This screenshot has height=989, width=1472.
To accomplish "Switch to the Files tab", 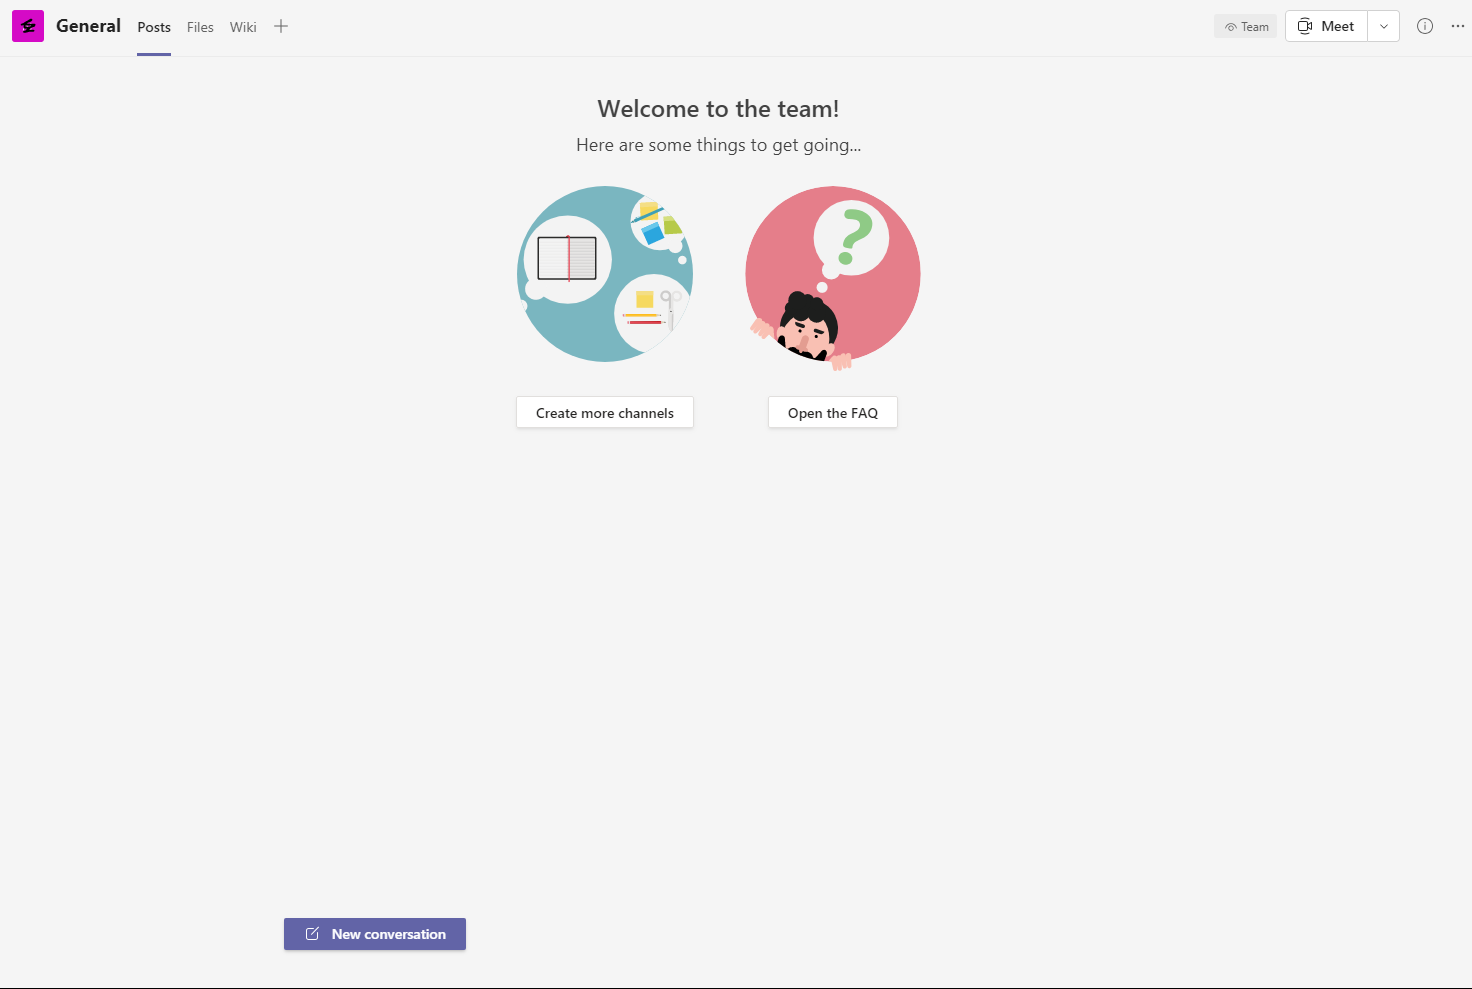I will tap(200, 27).
